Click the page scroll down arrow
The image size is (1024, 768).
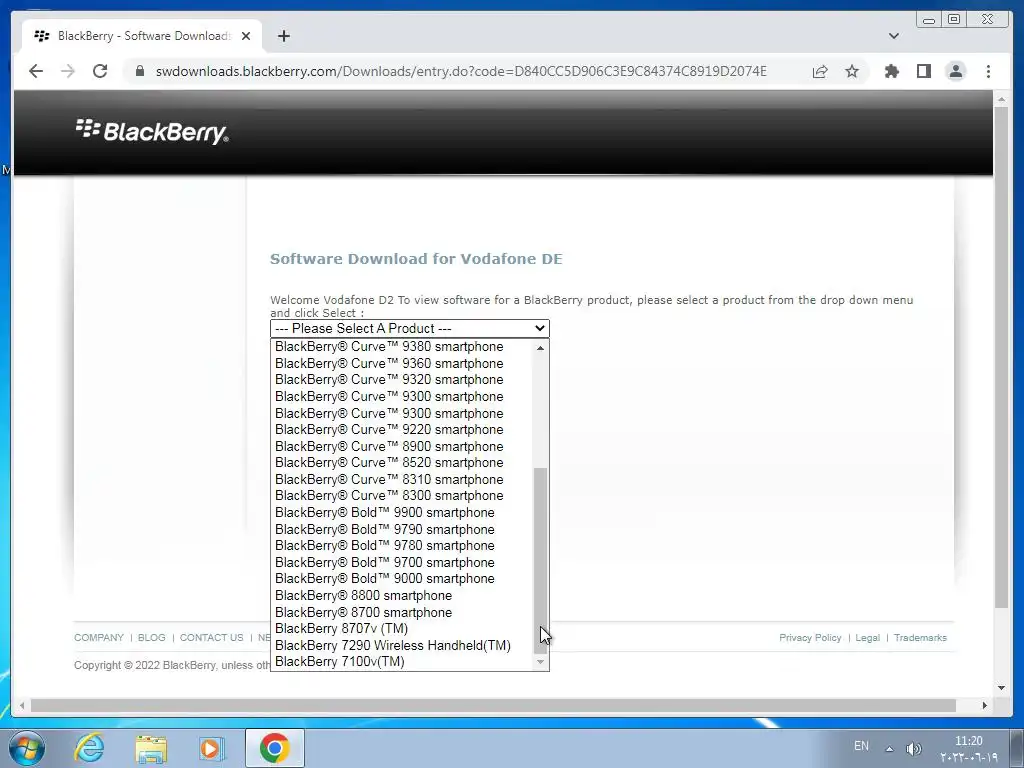1001,688
